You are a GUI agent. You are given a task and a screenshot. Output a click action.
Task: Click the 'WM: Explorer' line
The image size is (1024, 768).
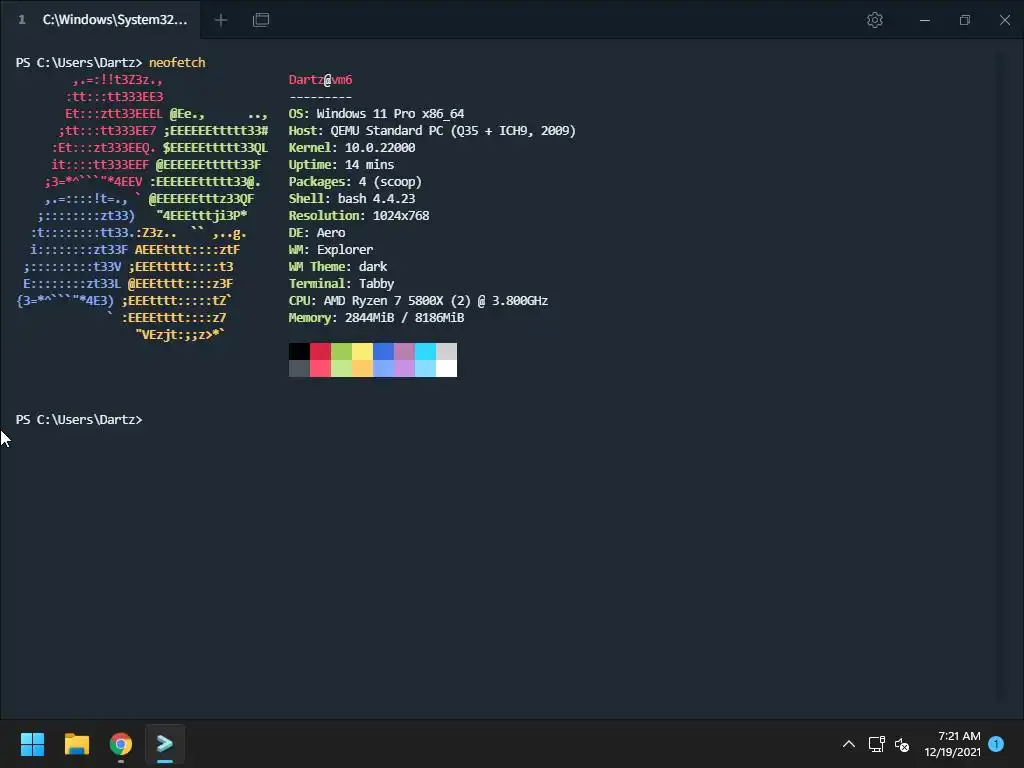coord(331,249)
